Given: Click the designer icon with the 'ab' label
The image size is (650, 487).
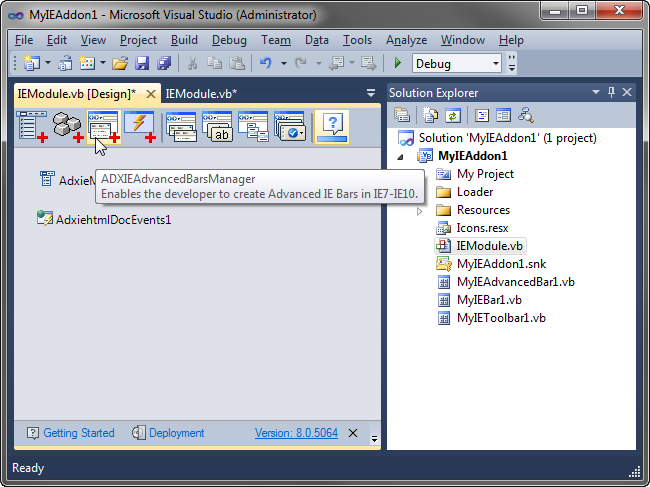Looking at the screenshot, I should click(217, 127).
